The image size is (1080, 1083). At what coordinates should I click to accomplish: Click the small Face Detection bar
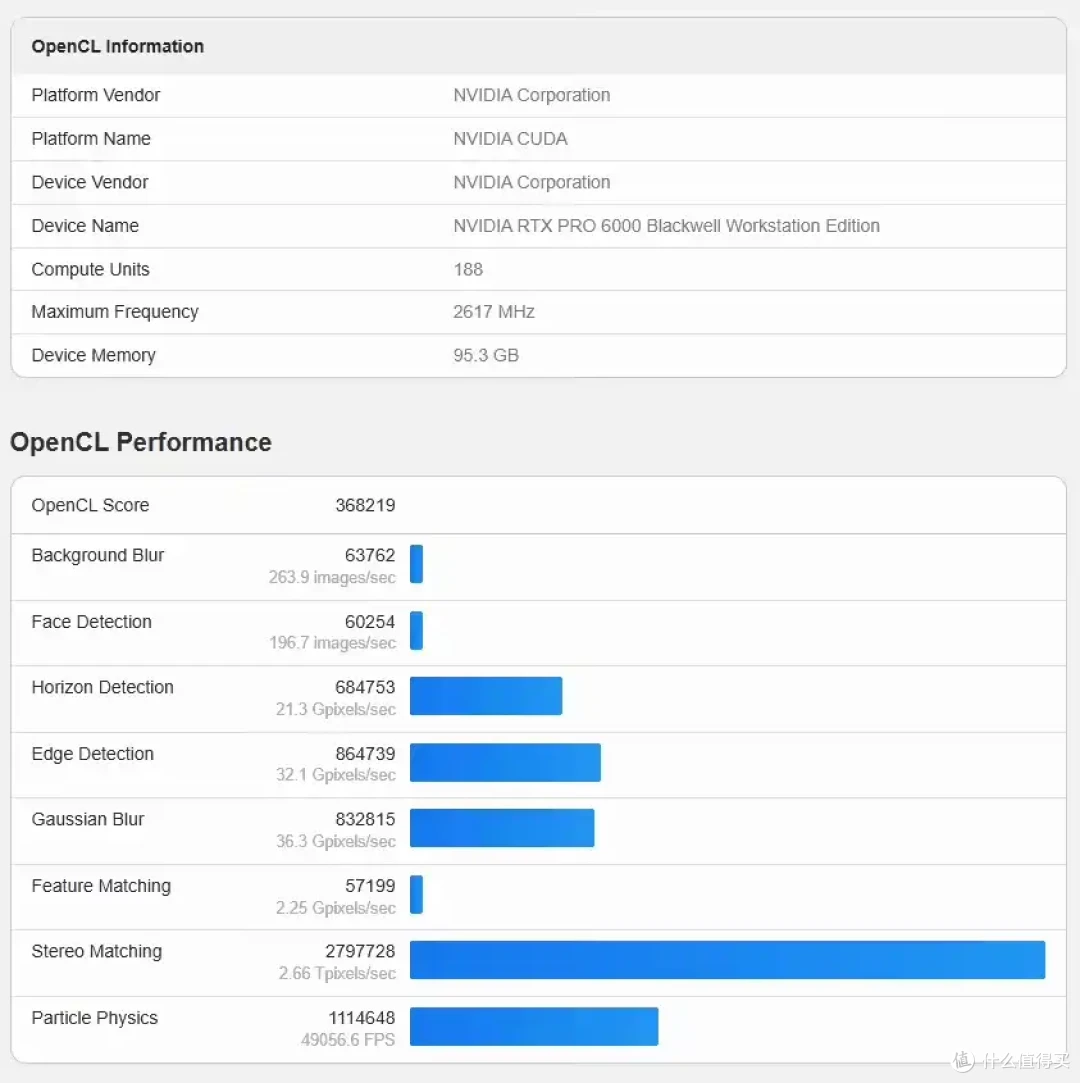coord(416,630)
